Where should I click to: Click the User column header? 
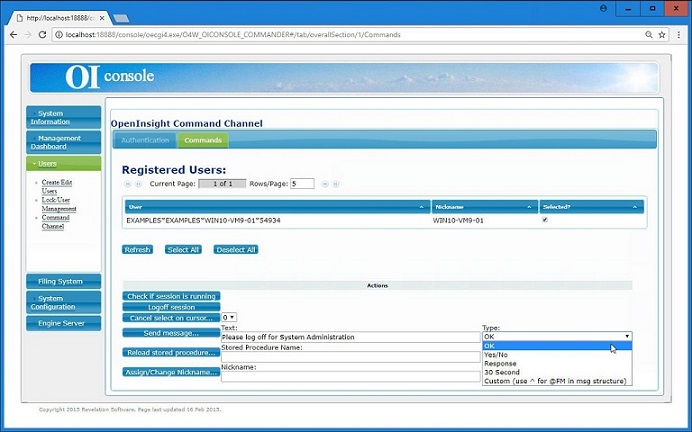278,207
